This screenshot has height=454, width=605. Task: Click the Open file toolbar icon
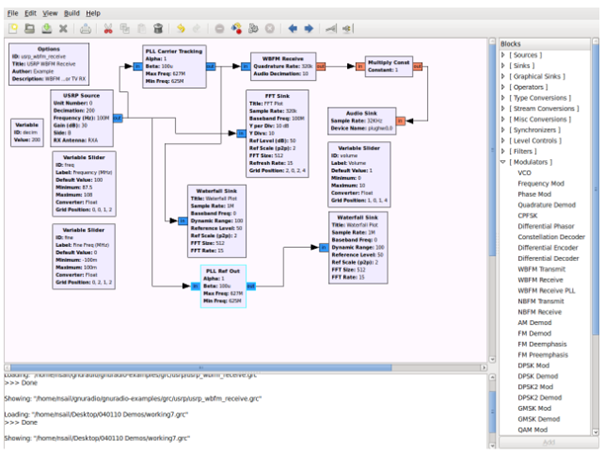click(x=30, y=30)
